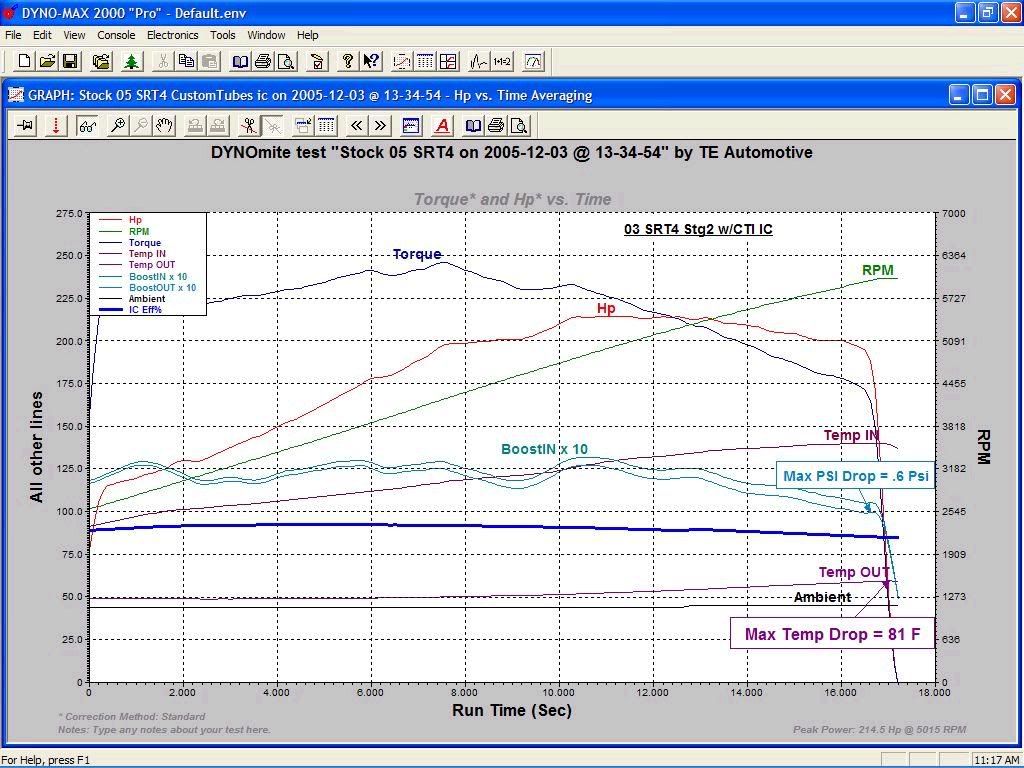
Task: Open the Electronics menu
Action: [172, 35]
